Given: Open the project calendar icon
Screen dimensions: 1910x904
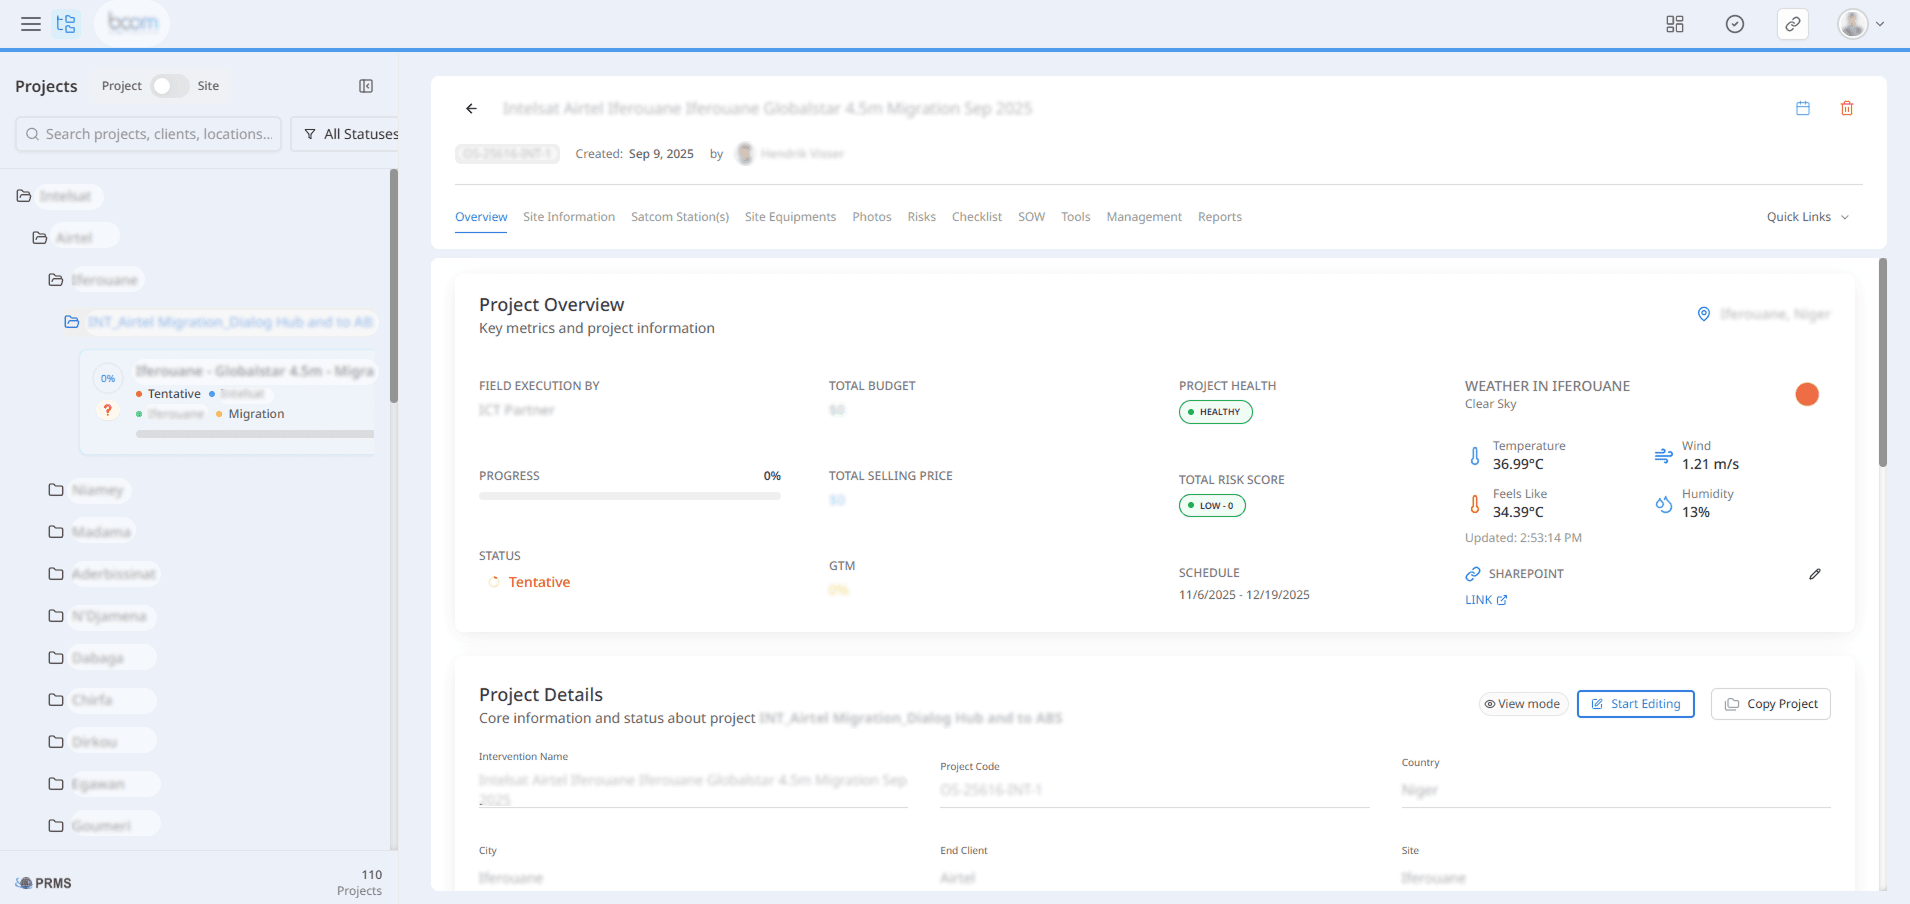Looking at the screenshot, I should (1803, 108).
